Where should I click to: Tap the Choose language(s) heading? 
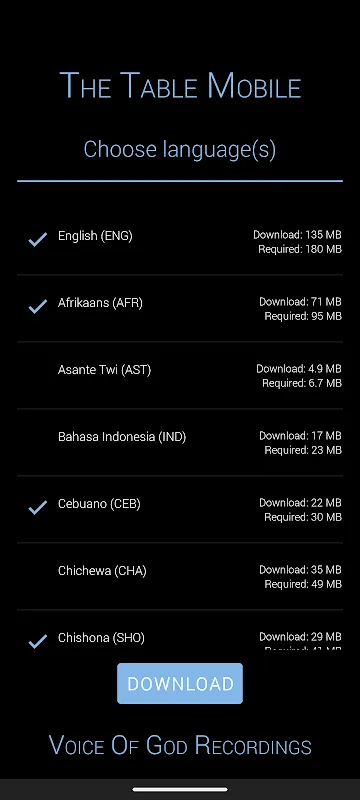tap(180, 149)
